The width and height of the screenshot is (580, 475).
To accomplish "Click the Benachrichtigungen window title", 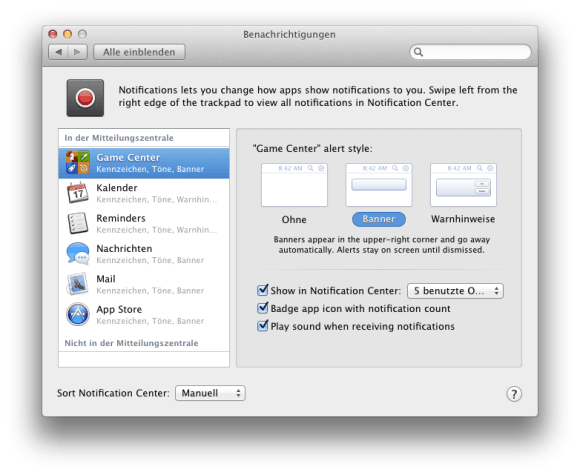I will tap(289, 34).
